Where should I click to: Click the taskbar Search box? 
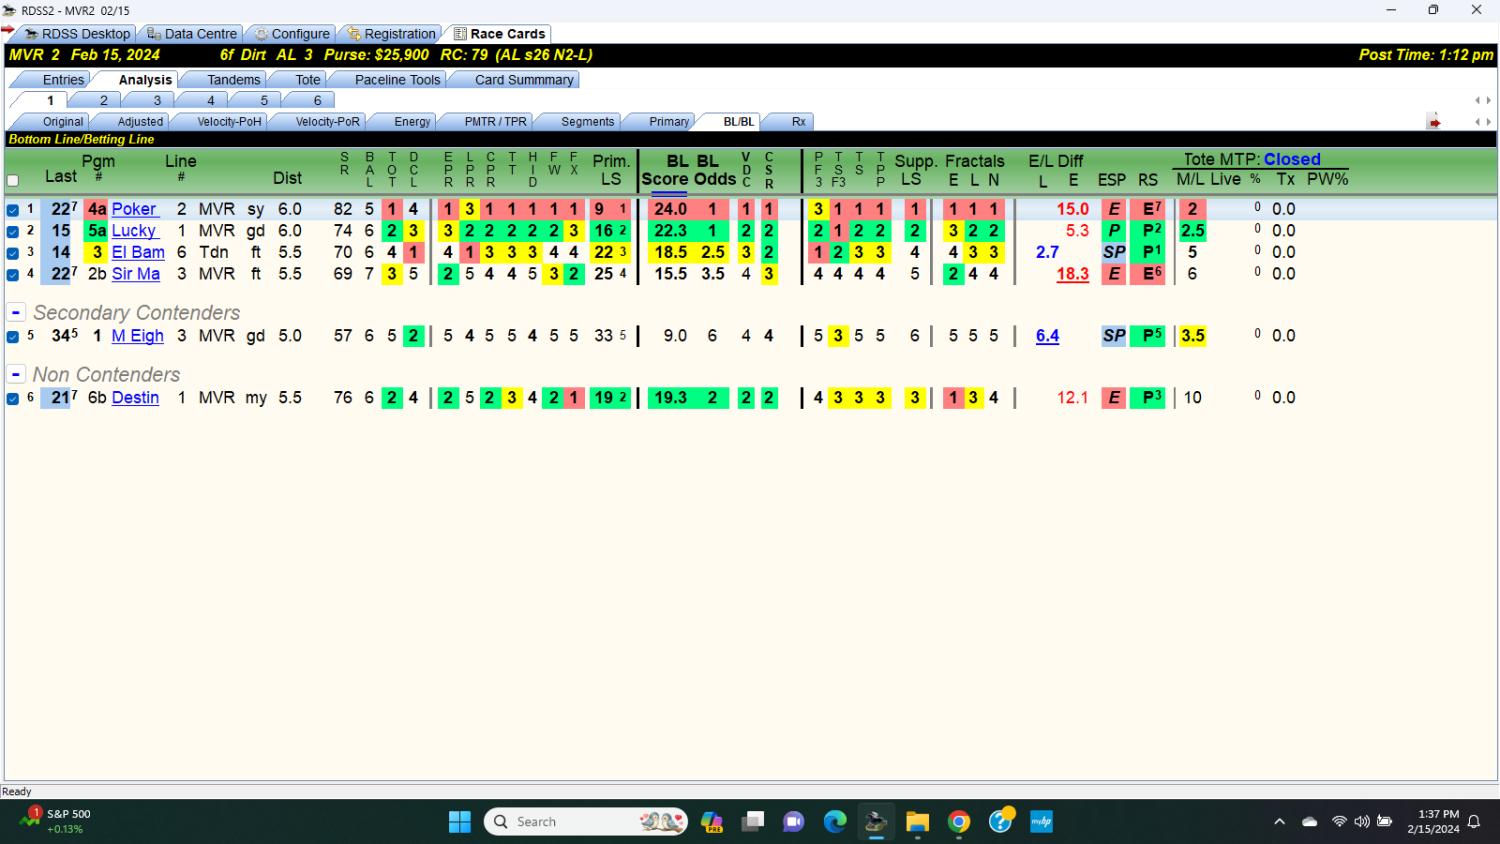click(x=586, y=822)
